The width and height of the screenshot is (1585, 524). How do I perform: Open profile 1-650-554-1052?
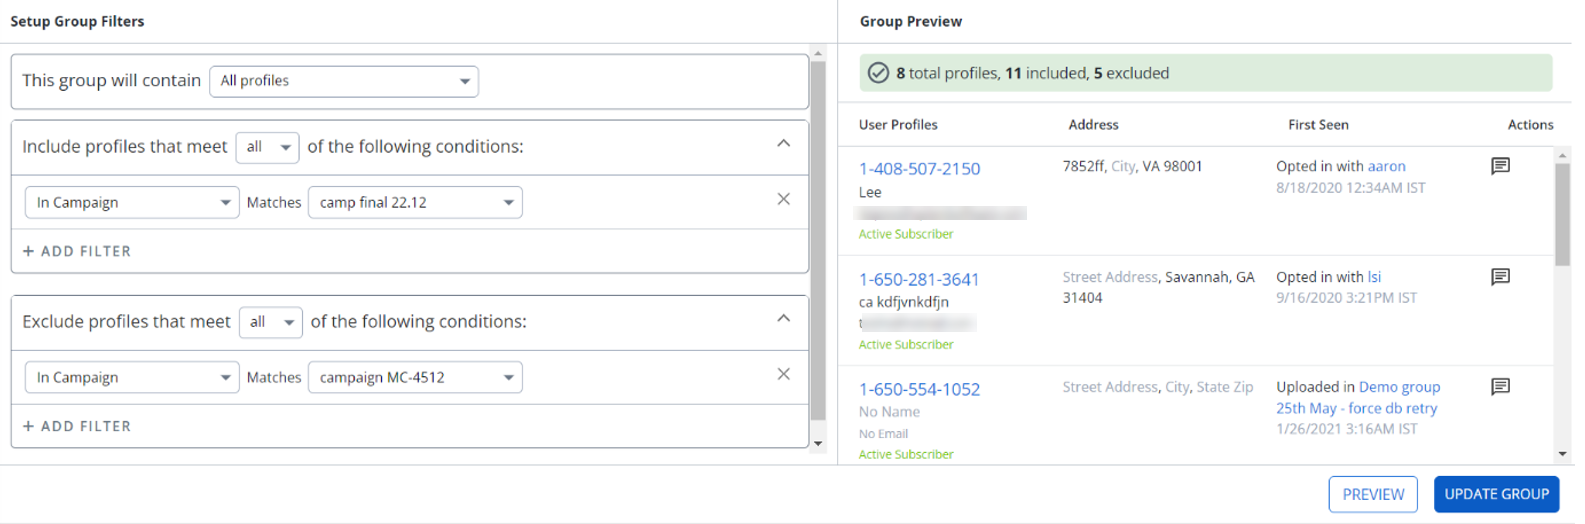tap(919, 390)
